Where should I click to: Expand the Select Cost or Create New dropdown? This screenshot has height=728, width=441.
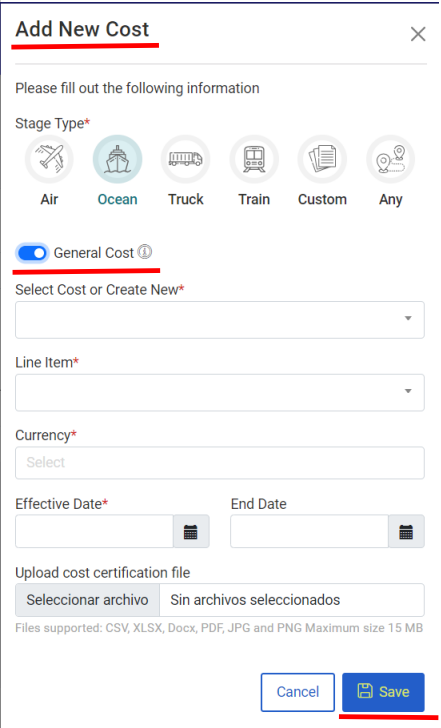220,320
